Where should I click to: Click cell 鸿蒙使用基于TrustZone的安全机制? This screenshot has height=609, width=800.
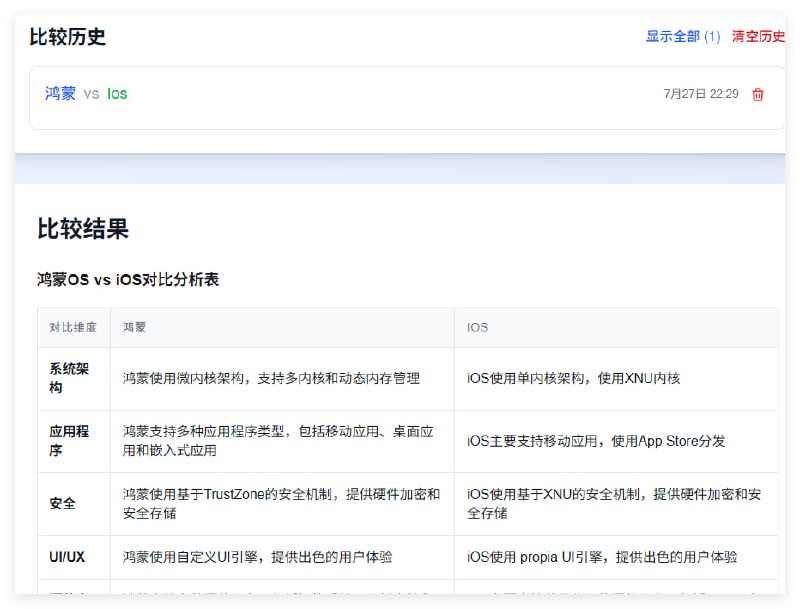281,503
